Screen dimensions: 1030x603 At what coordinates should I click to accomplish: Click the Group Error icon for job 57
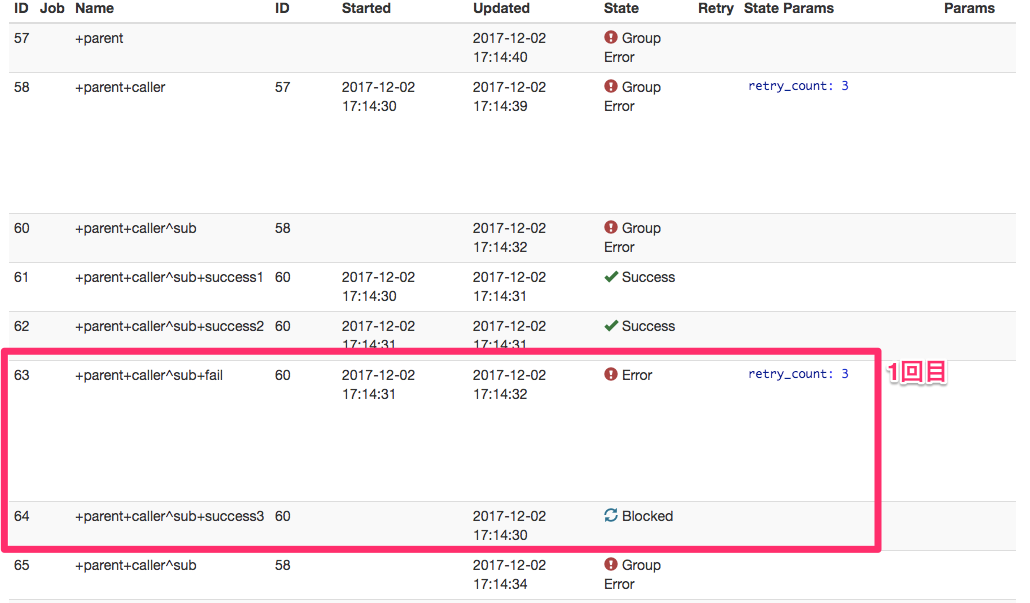tap(611, 38)
